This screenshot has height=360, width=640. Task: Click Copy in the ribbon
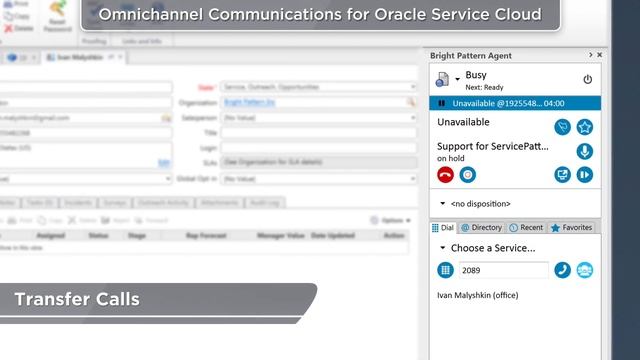[x=17, y=16]
